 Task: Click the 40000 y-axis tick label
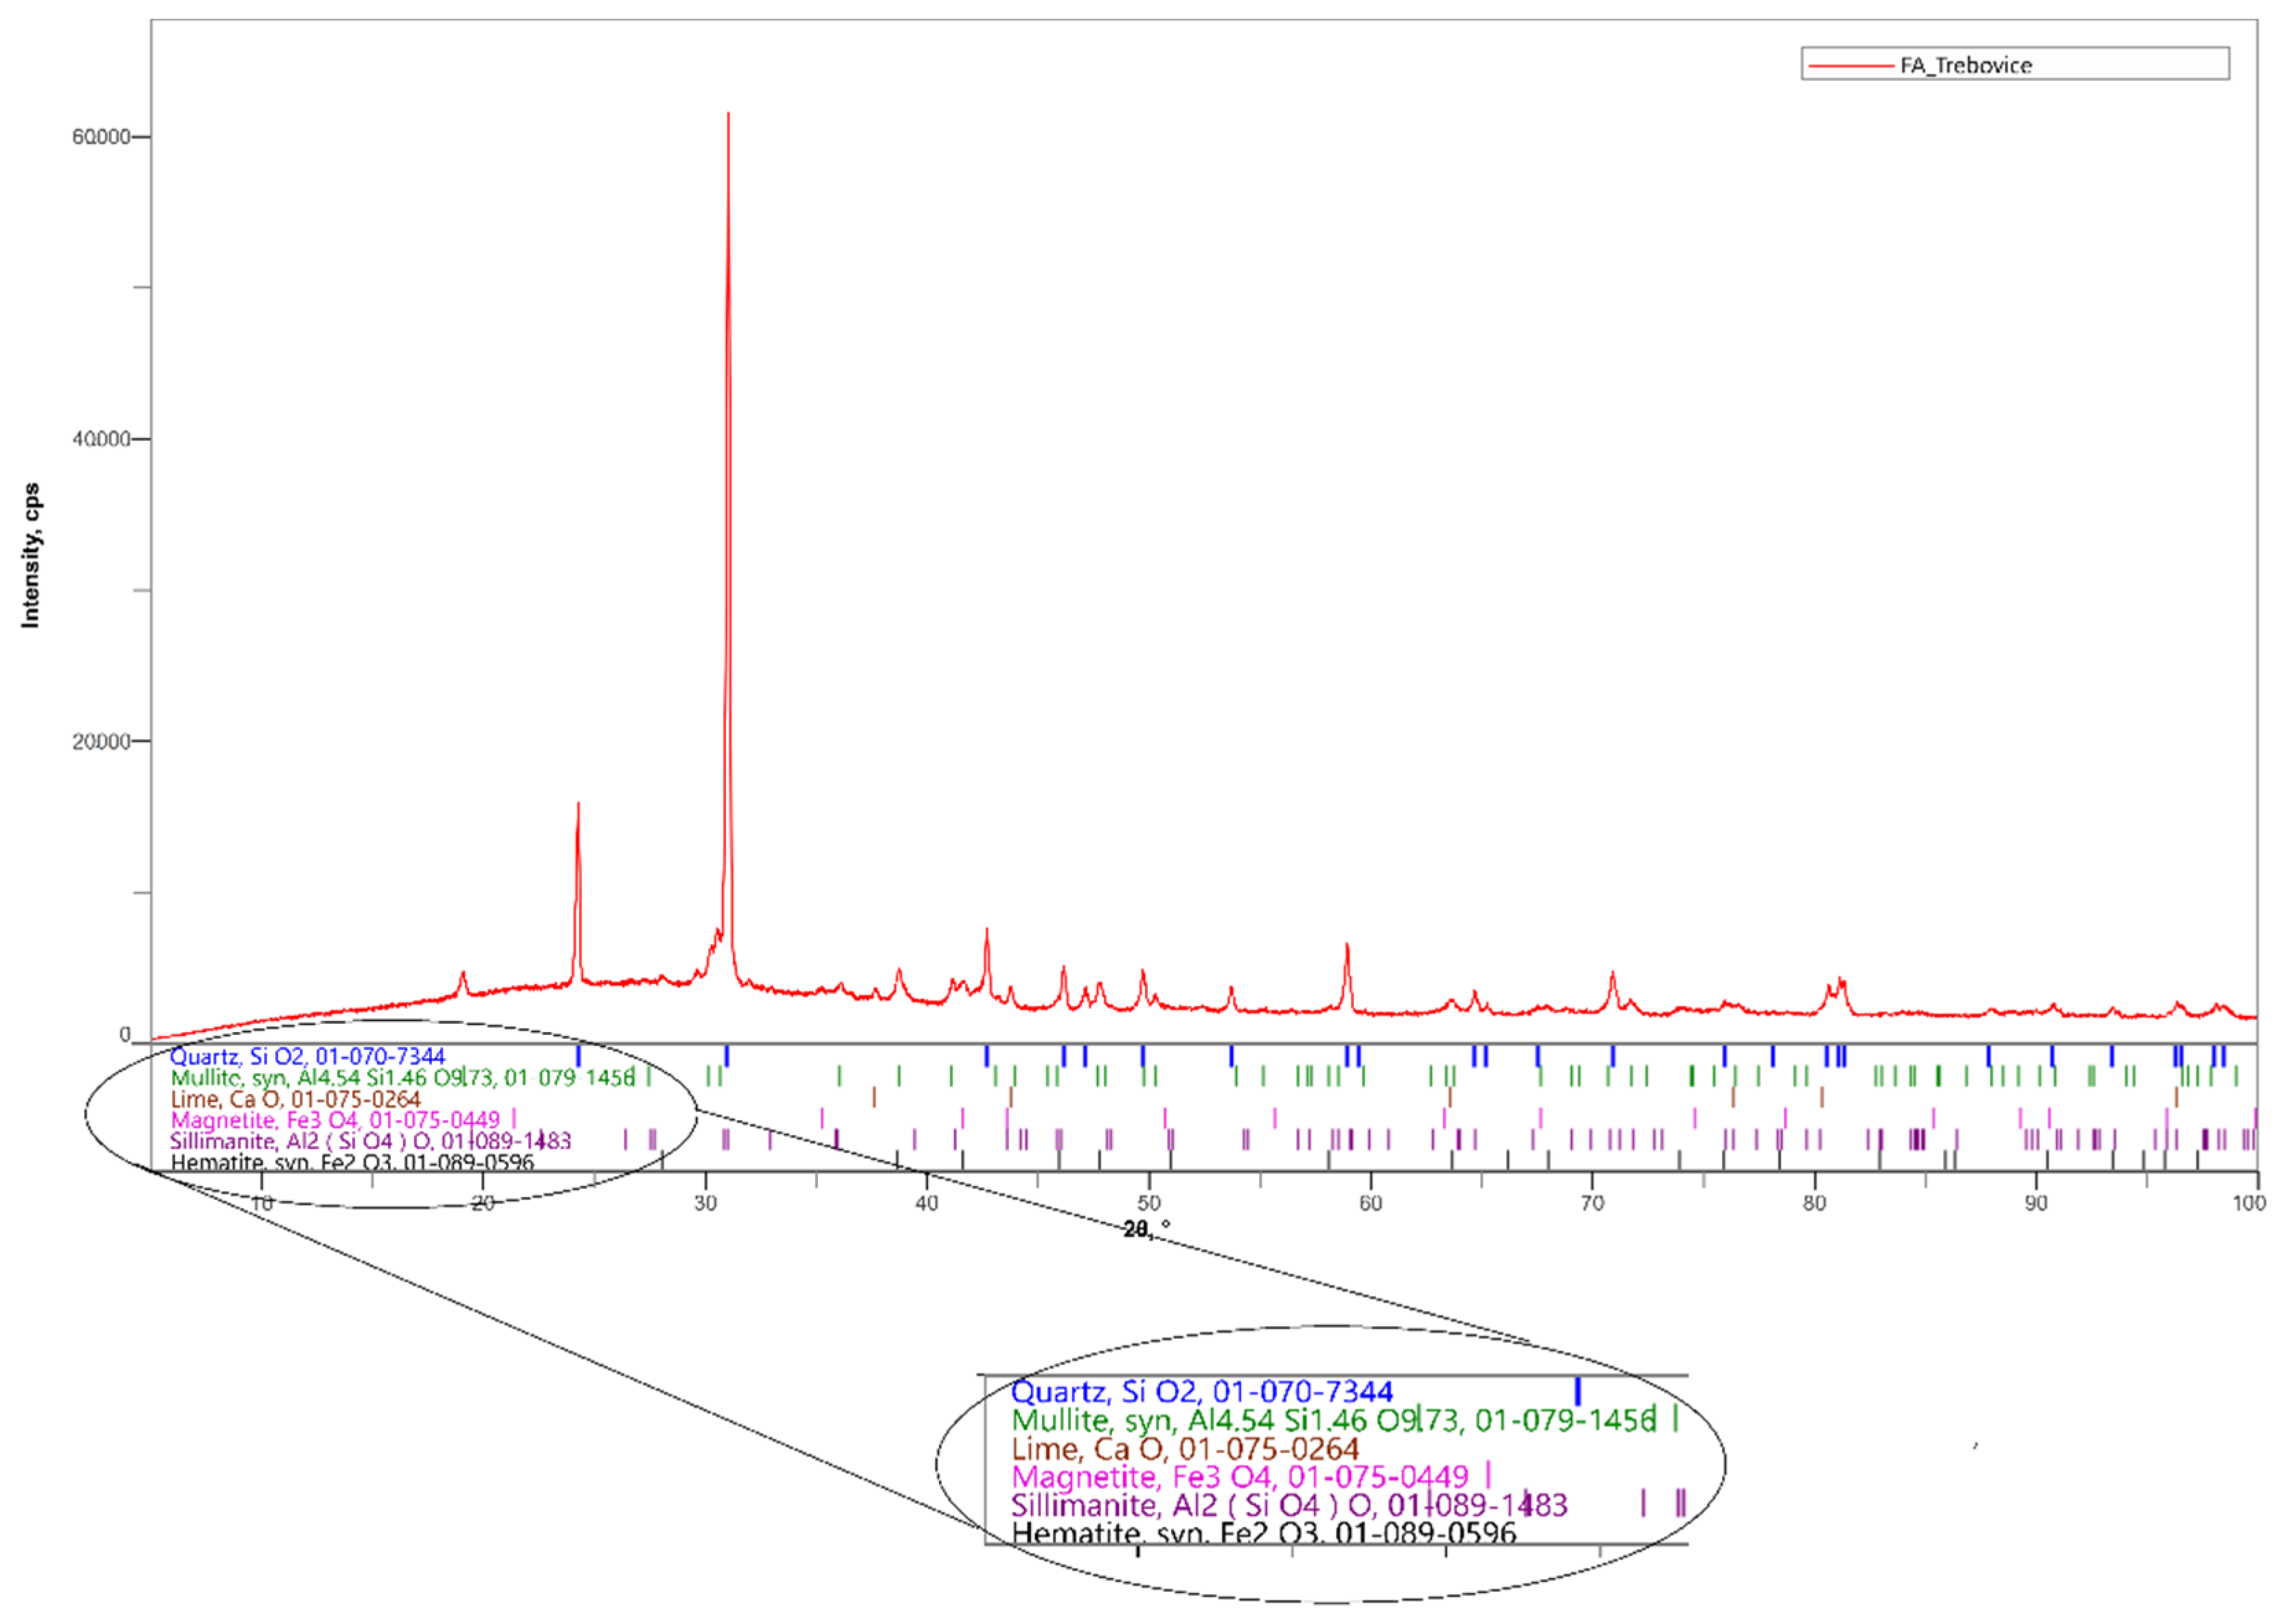point(101,439)
